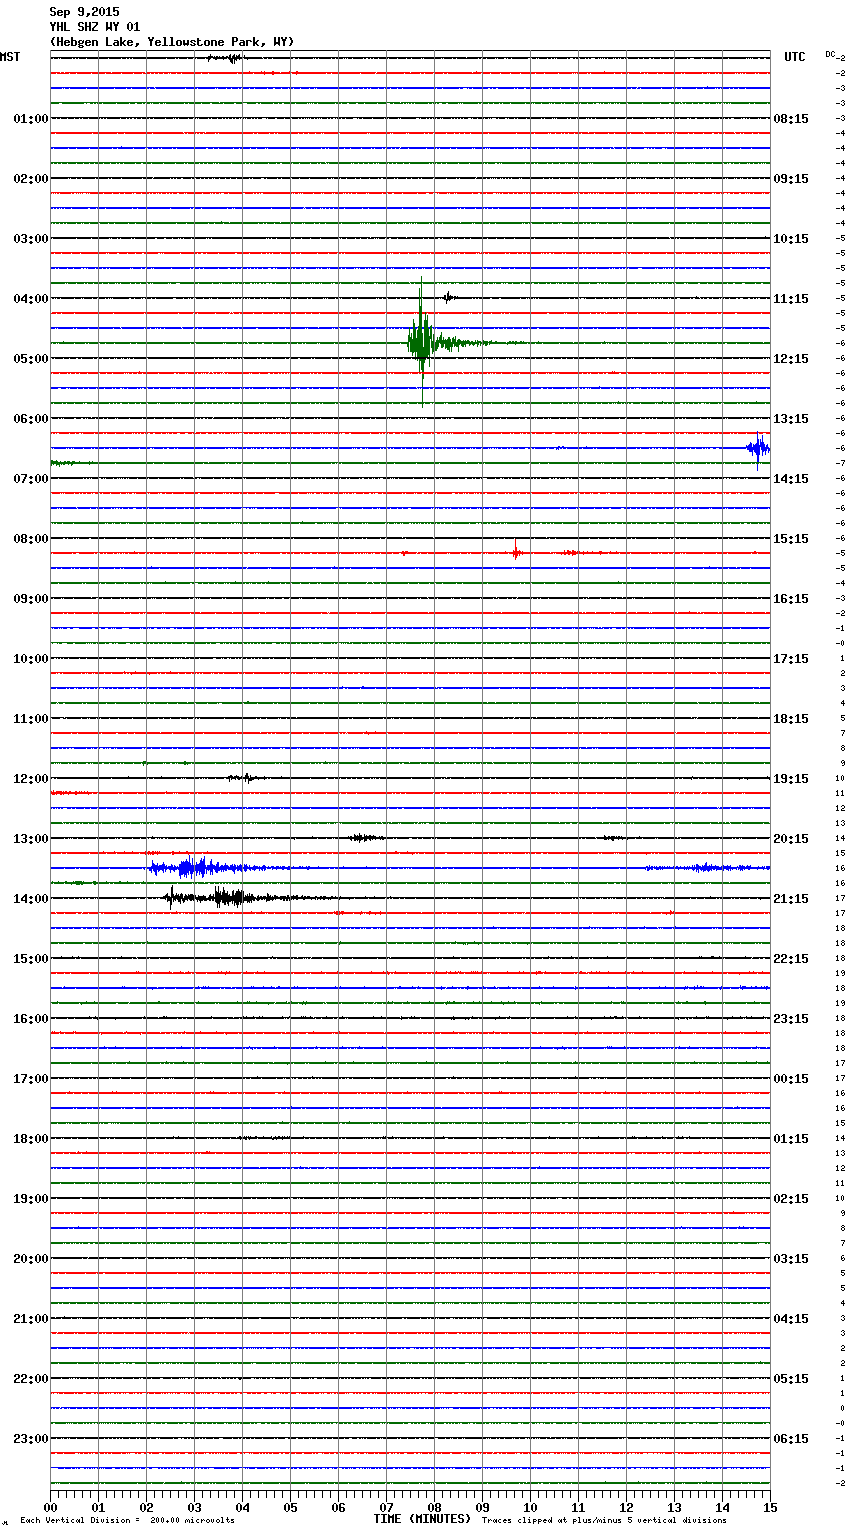Click the '19:15' UTC time label
This screenshot has height=1534, width=850.
[791, 779]
